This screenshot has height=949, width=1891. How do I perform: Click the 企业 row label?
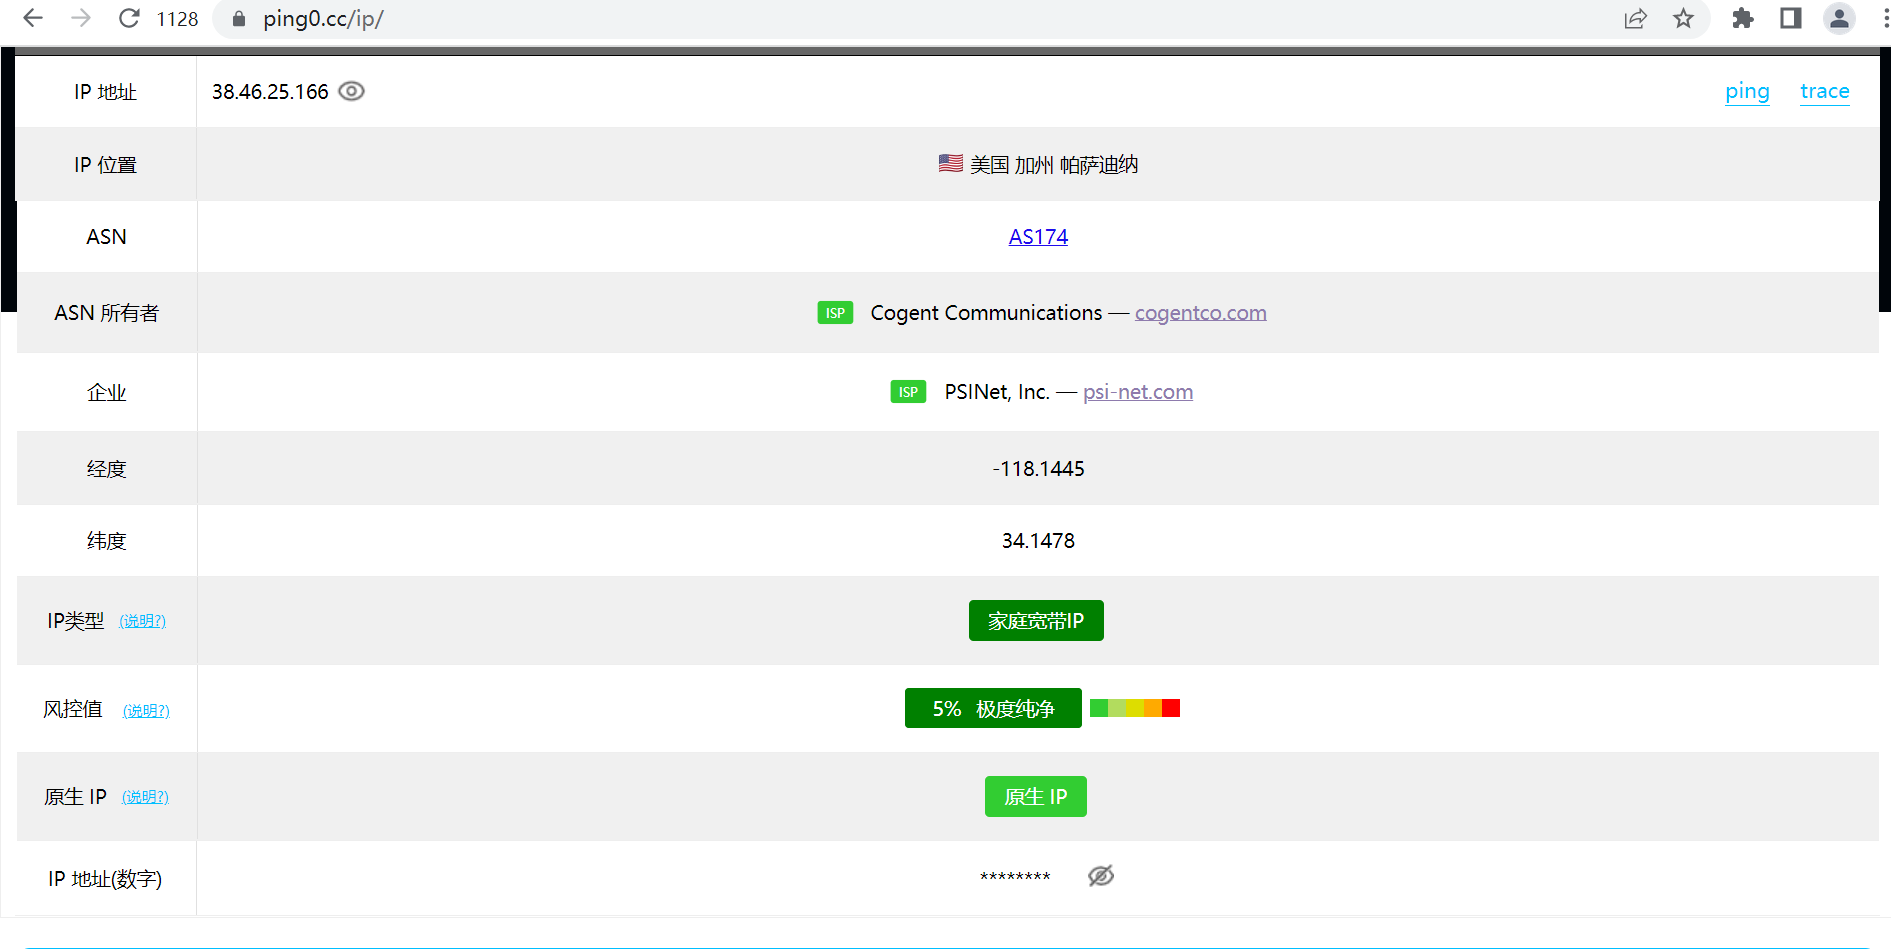(x=106, y=393)
